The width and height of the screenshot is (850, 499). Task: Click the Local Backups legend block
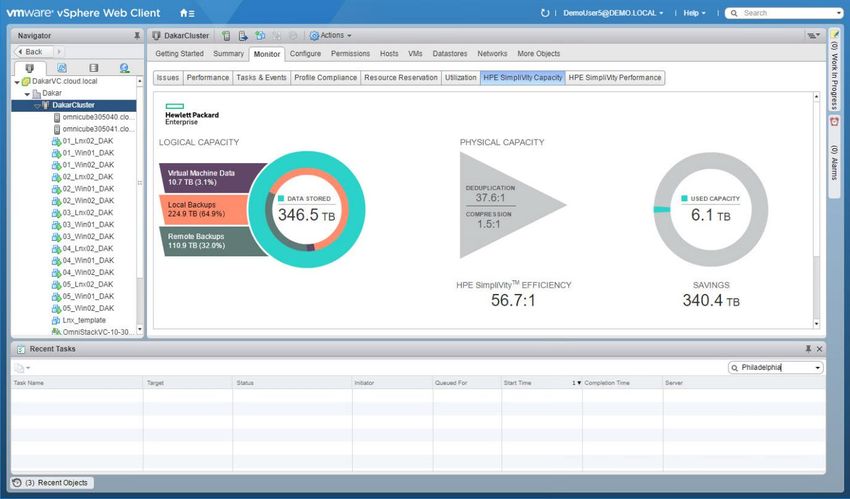click(x=204, y=209)
